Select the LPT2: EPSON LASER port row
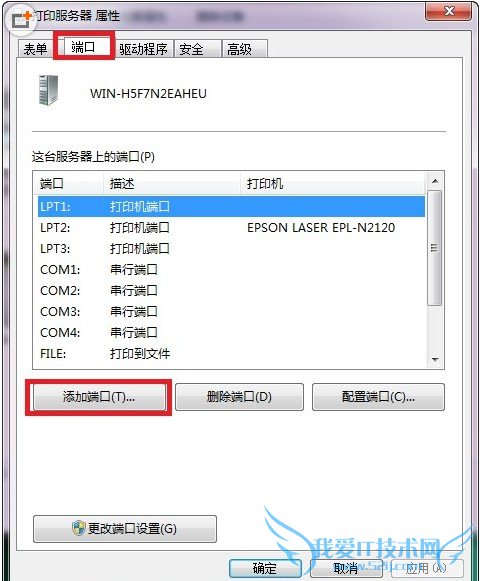This screenshot has width=480, height=581. 231,227
